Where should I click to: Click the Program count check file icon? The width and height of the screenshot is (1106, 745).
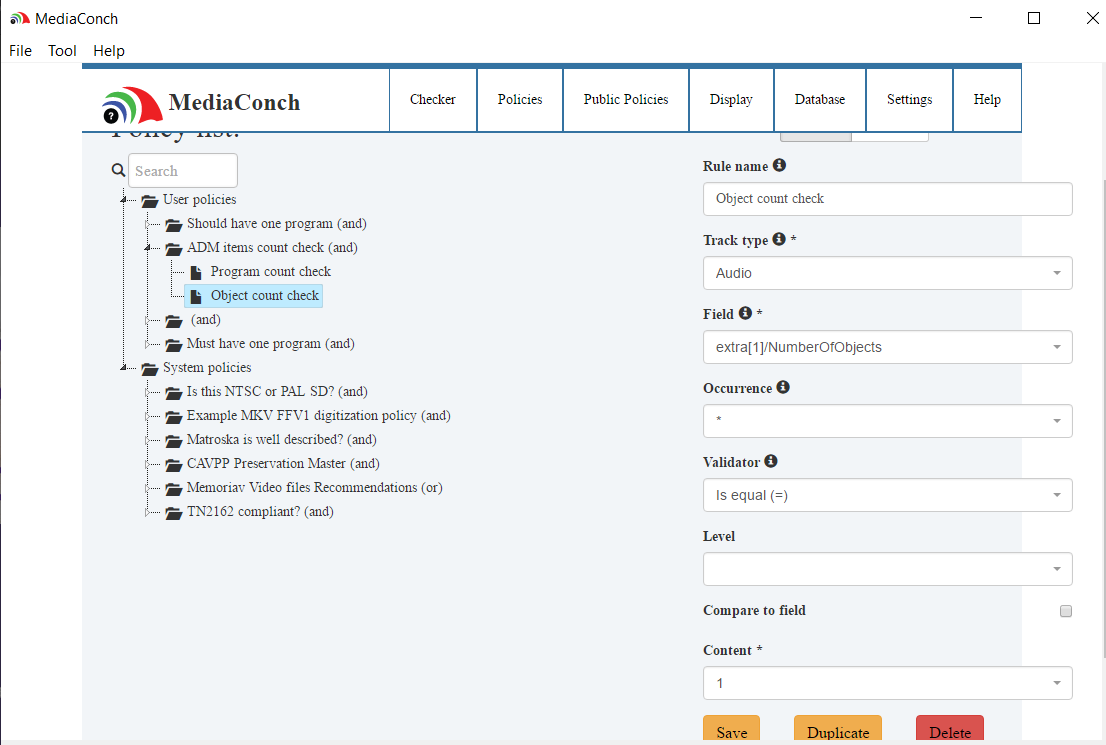tap(196, 272)
